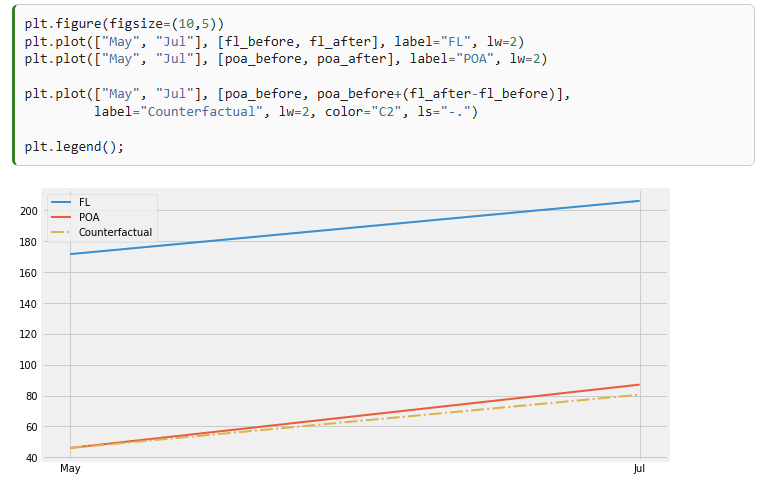Click the 40 y-axis tick label

(x=31, y=458)
